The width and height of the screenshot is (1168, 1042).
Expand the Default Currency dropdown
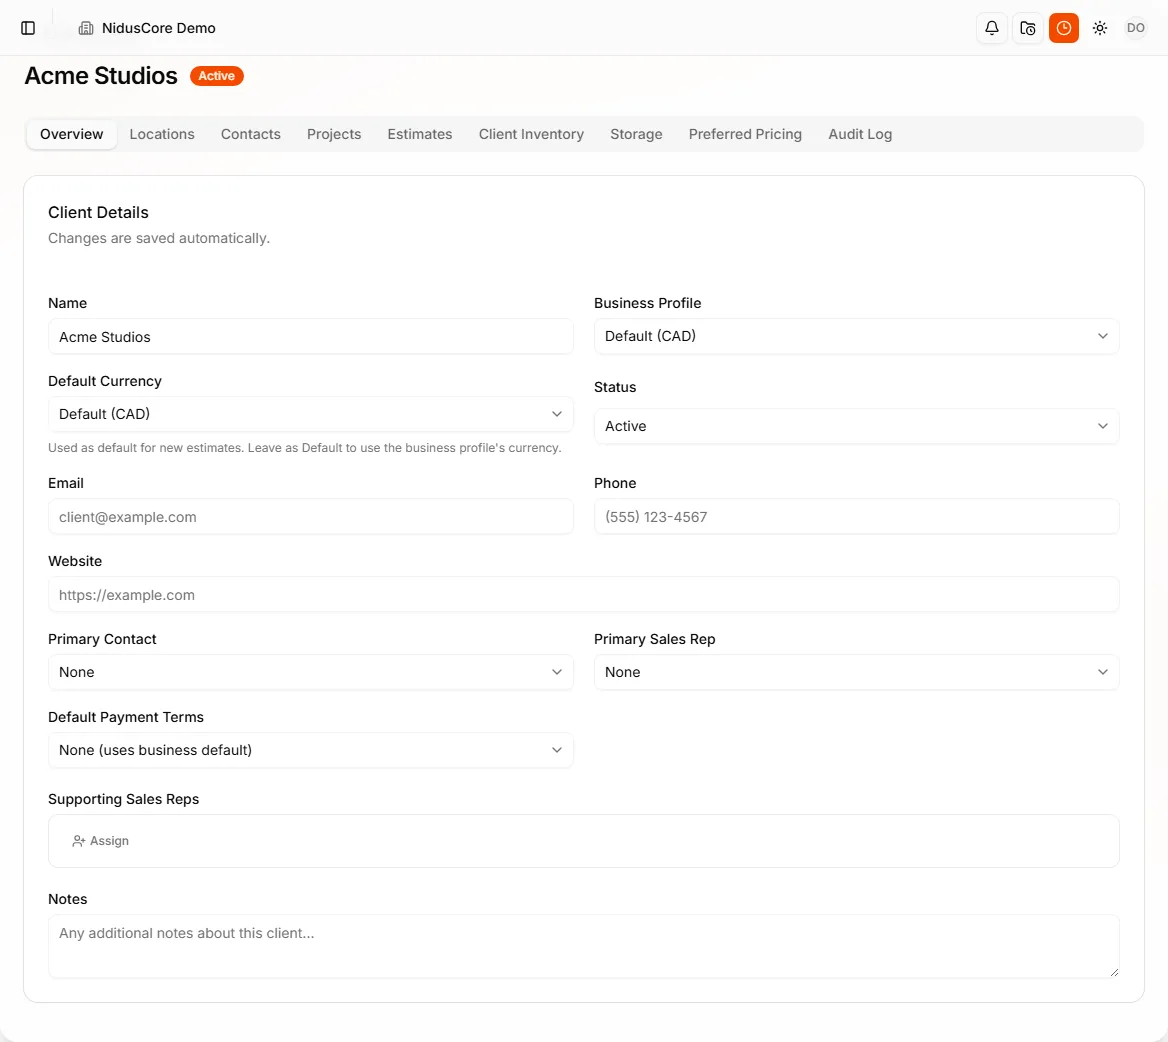coord(311,414)
